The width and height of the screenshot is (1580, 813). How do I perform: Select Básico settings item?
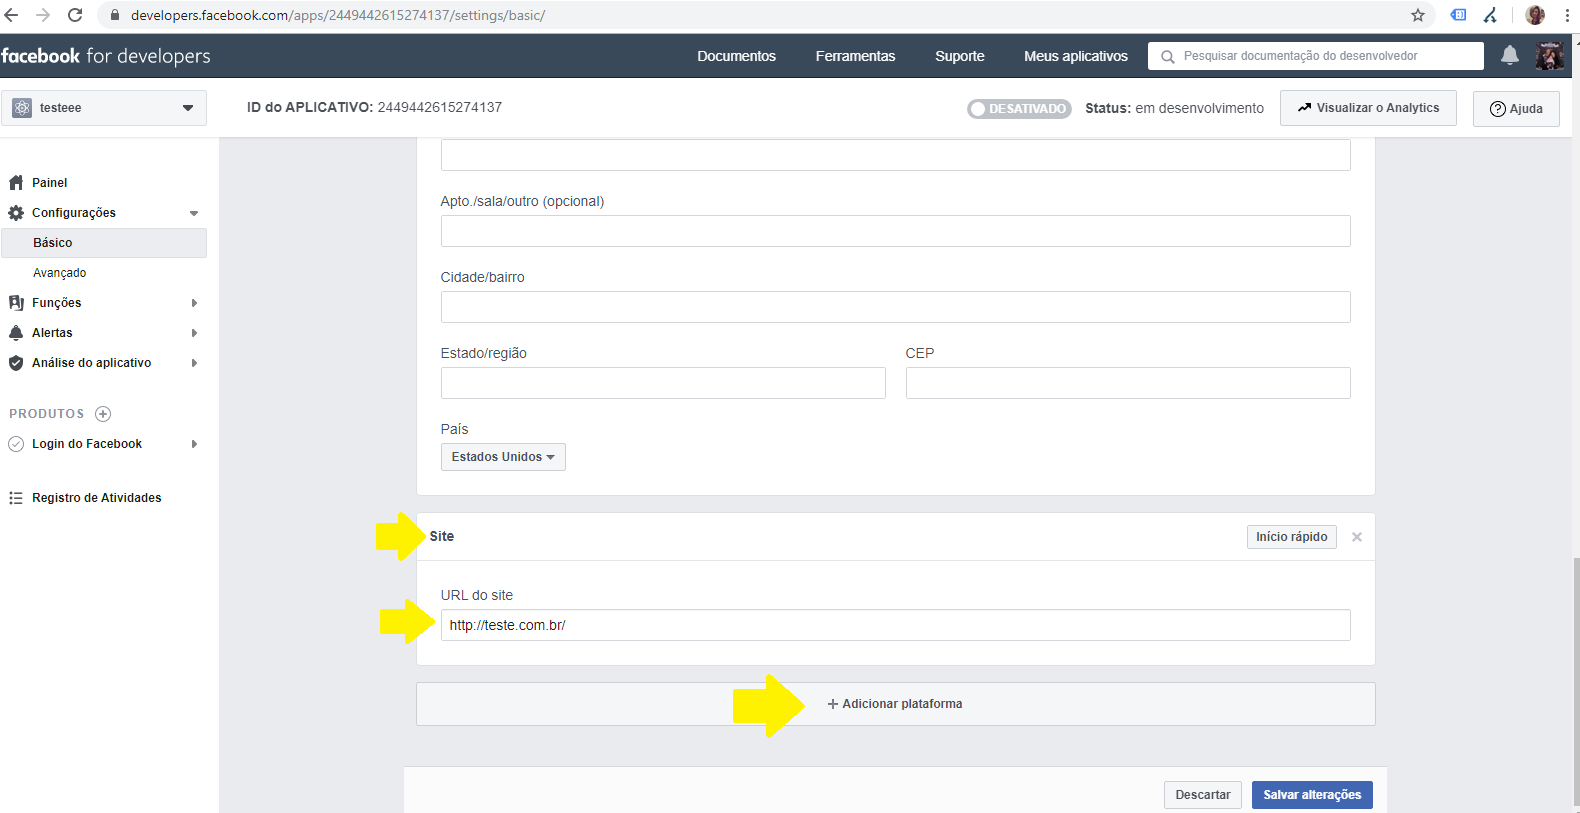pos(104,243)
